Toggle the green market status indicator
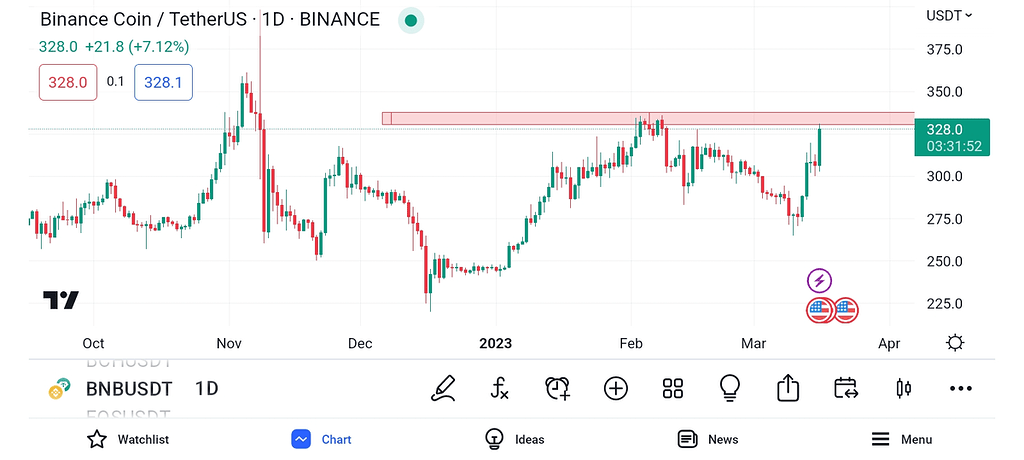 coord(411,20)
